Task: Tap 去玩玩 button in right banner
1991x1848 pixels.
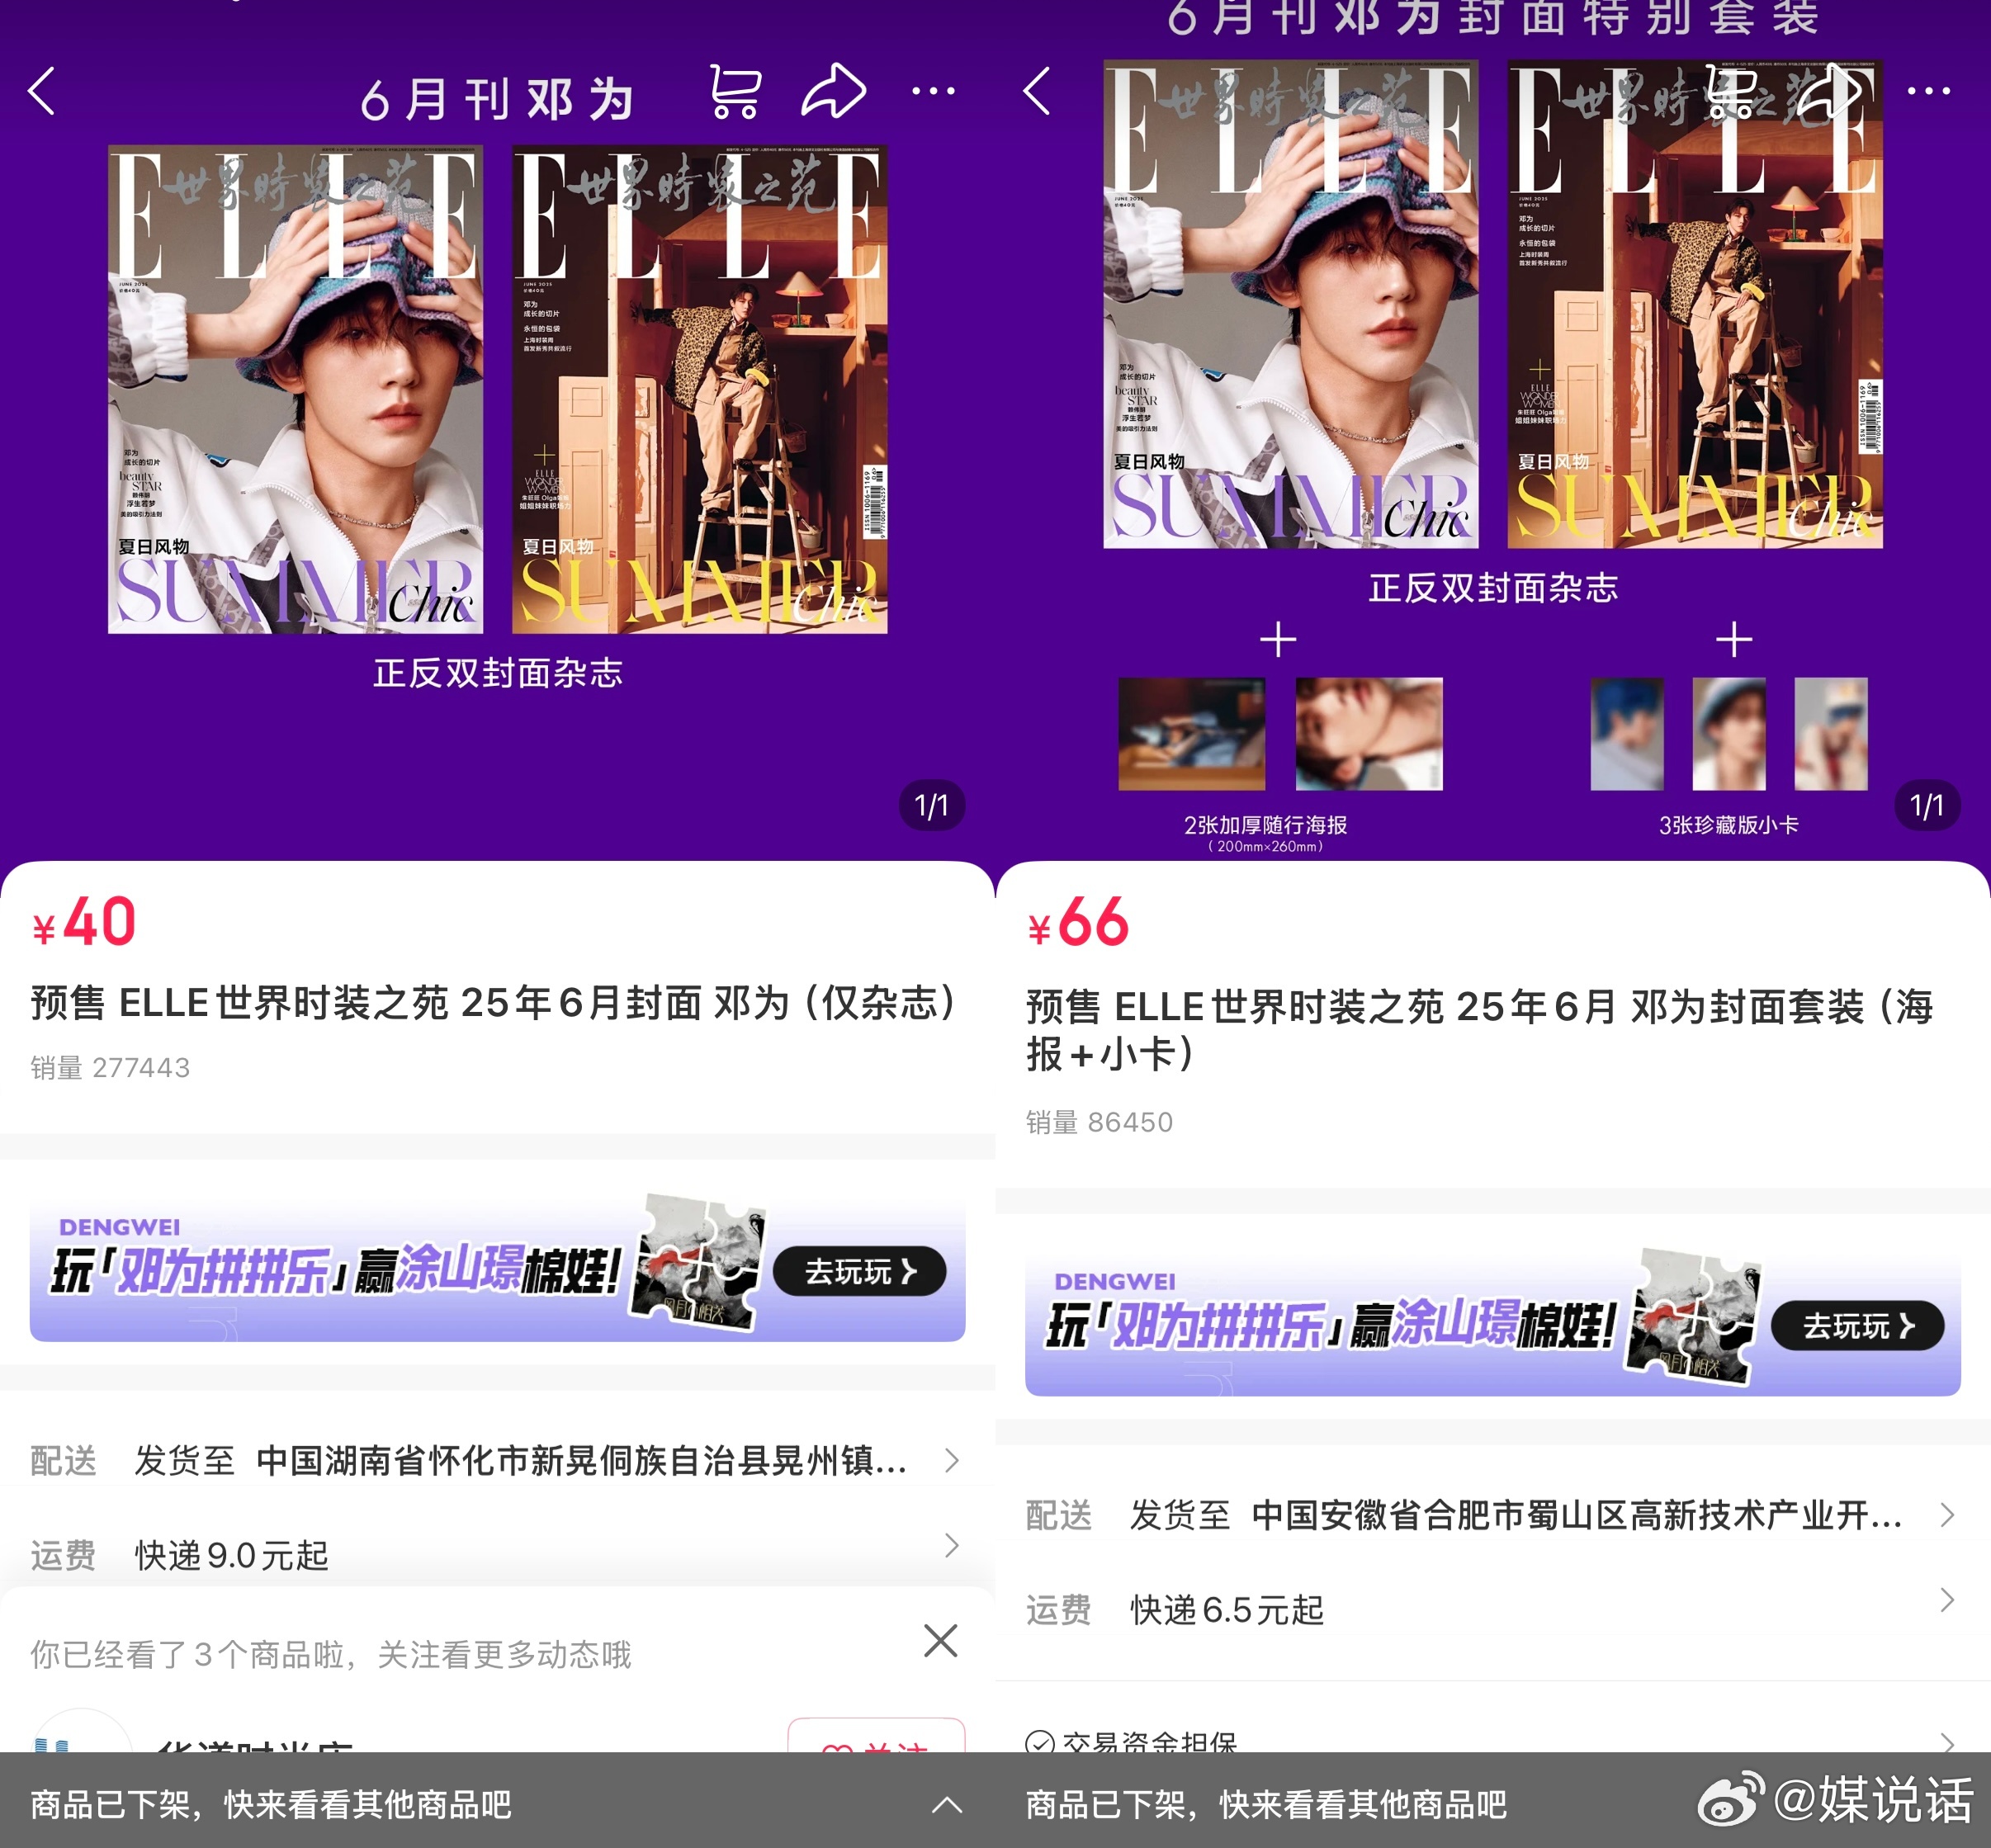Action: click(1857, 1326)
